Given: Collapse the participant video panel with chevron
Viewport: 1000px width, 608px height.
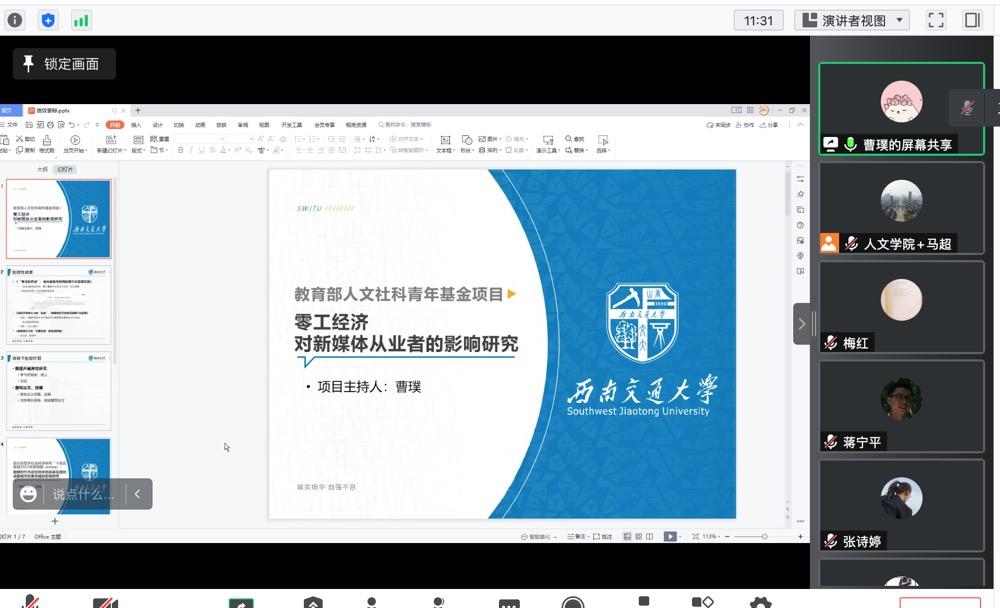Looking at the screenshot, I should point(801,324).
